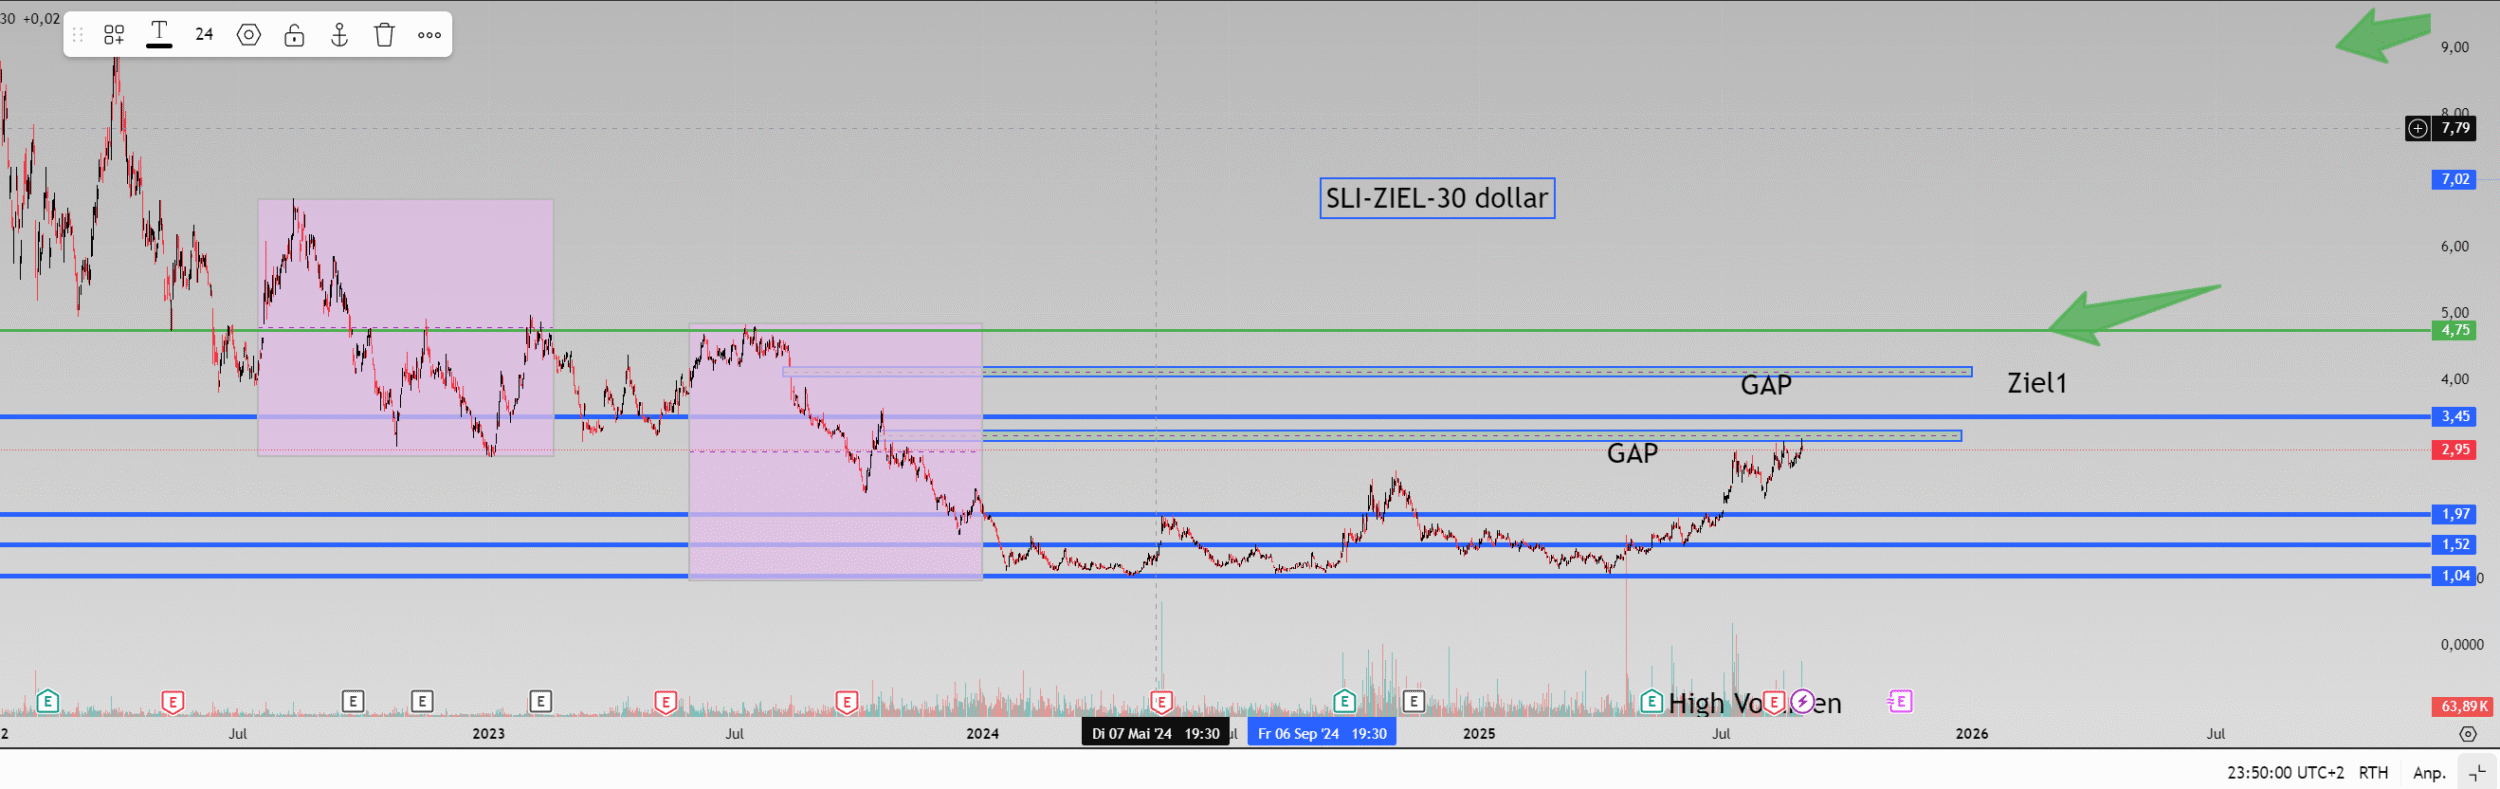The image size is (2500, 789).
Task: Open chart settings gear at time axis
Action: point(2468,734)
